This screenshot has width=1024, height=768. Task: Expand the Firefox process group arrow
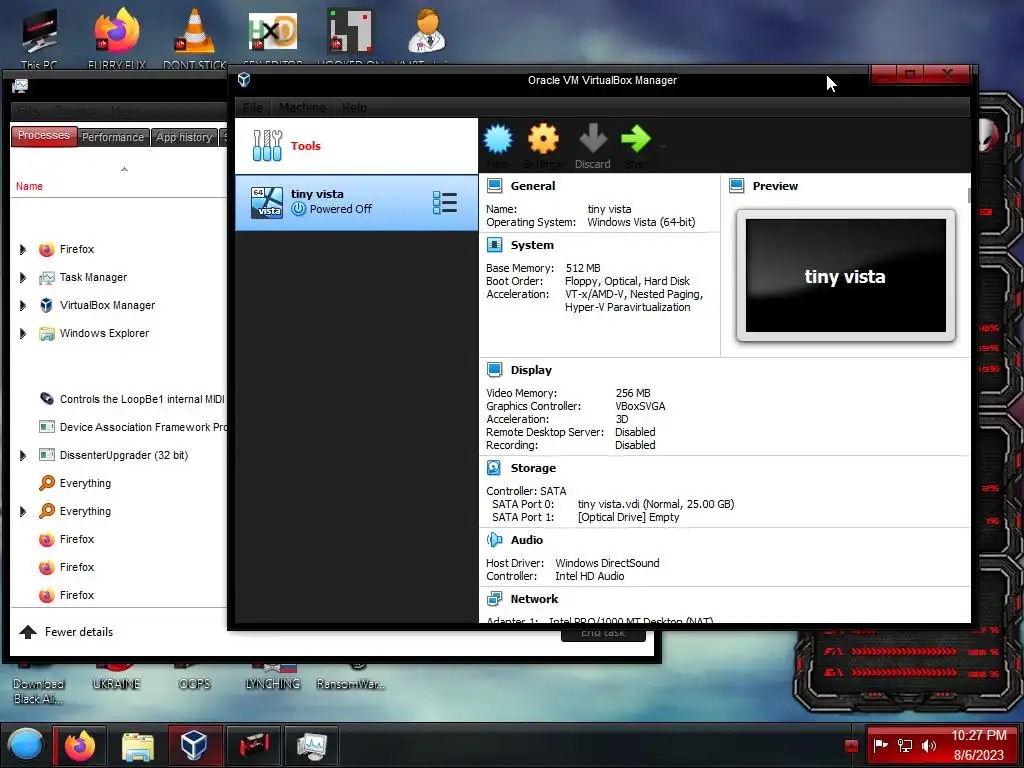click(23, 249)
